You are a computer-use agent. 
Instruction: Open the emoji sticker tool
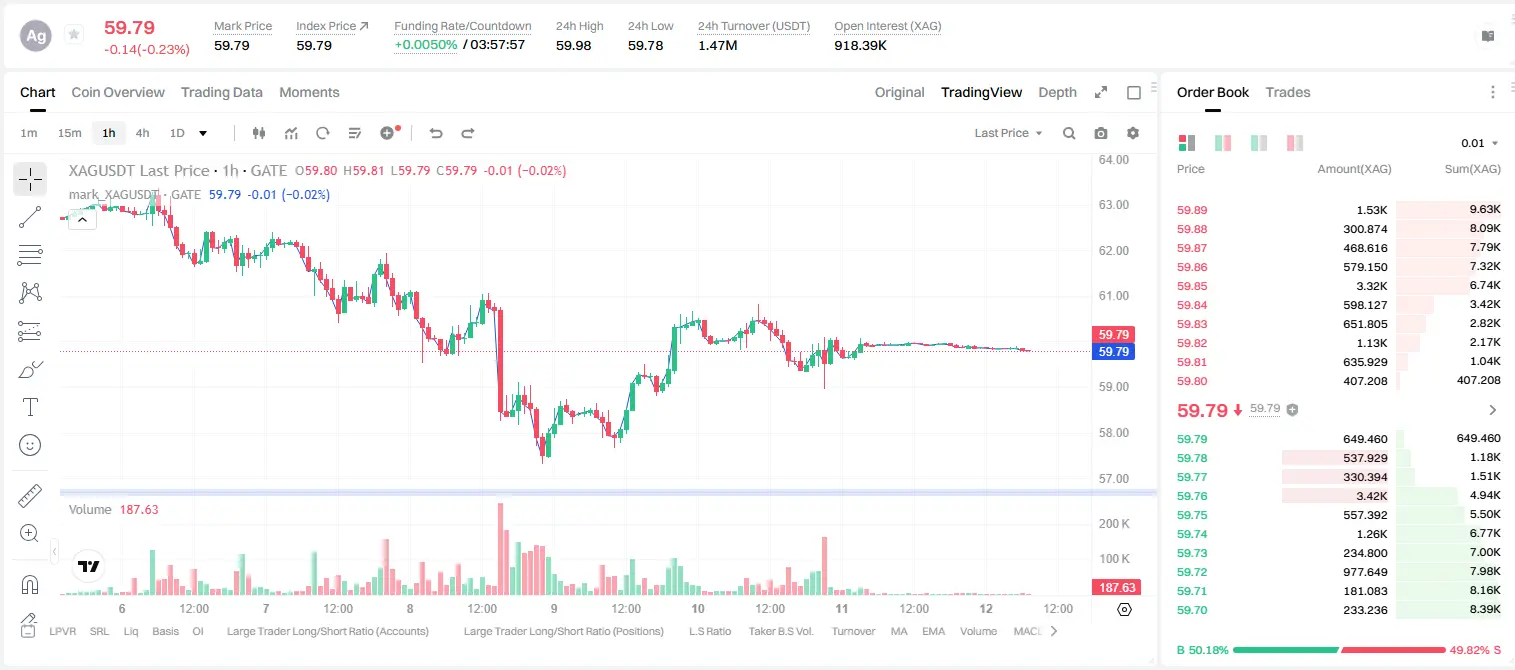tap(30, 445)
